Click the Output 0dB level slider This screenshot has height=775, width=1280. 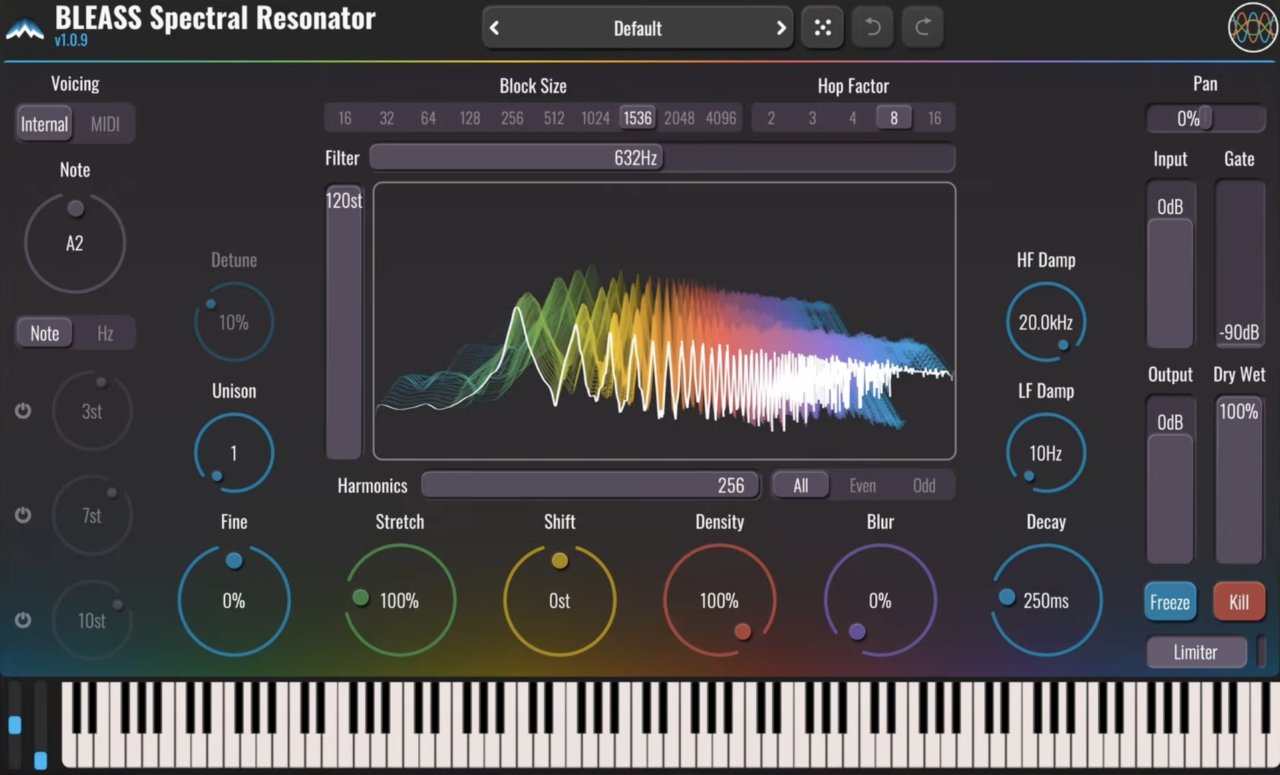[x=1170, y=480]
